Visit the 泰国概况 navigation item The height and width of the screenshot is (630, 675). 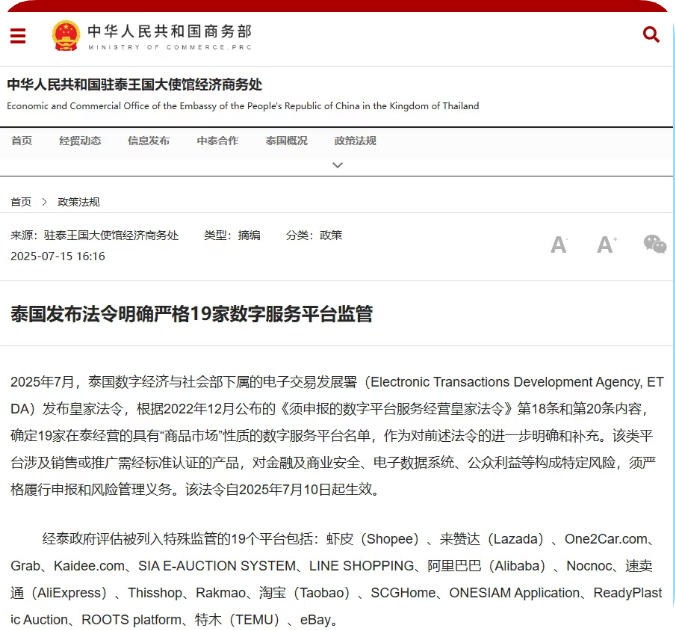pos(286,141)
